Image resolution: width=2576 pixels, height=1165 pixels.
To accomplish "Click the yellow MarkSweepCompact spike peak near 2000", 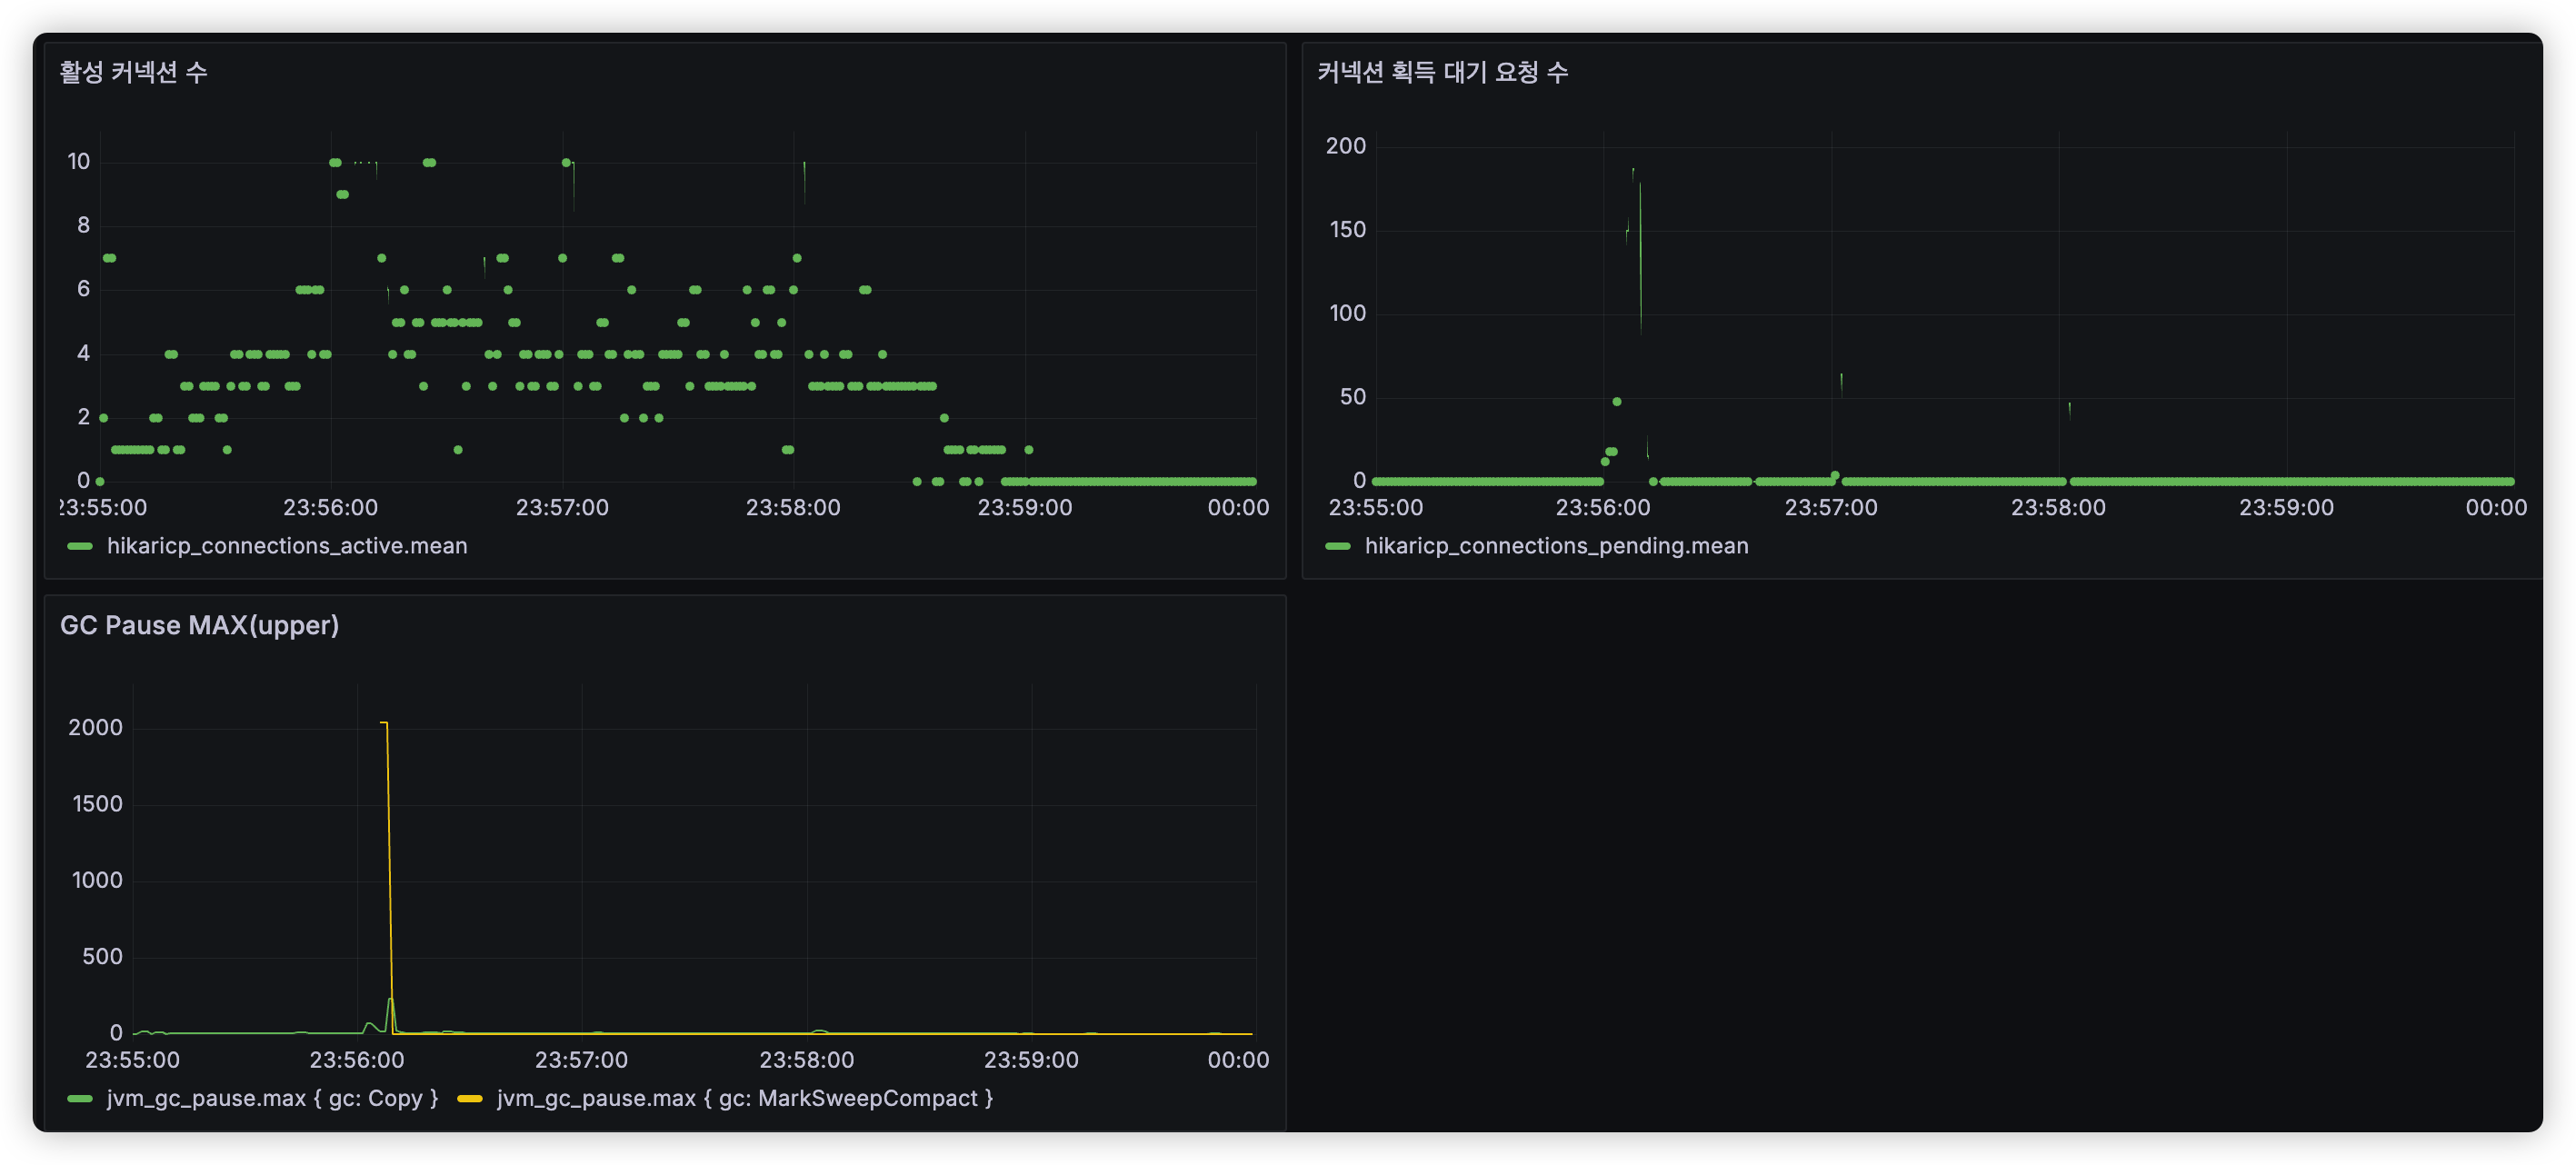I will click(x=384, y=722).
